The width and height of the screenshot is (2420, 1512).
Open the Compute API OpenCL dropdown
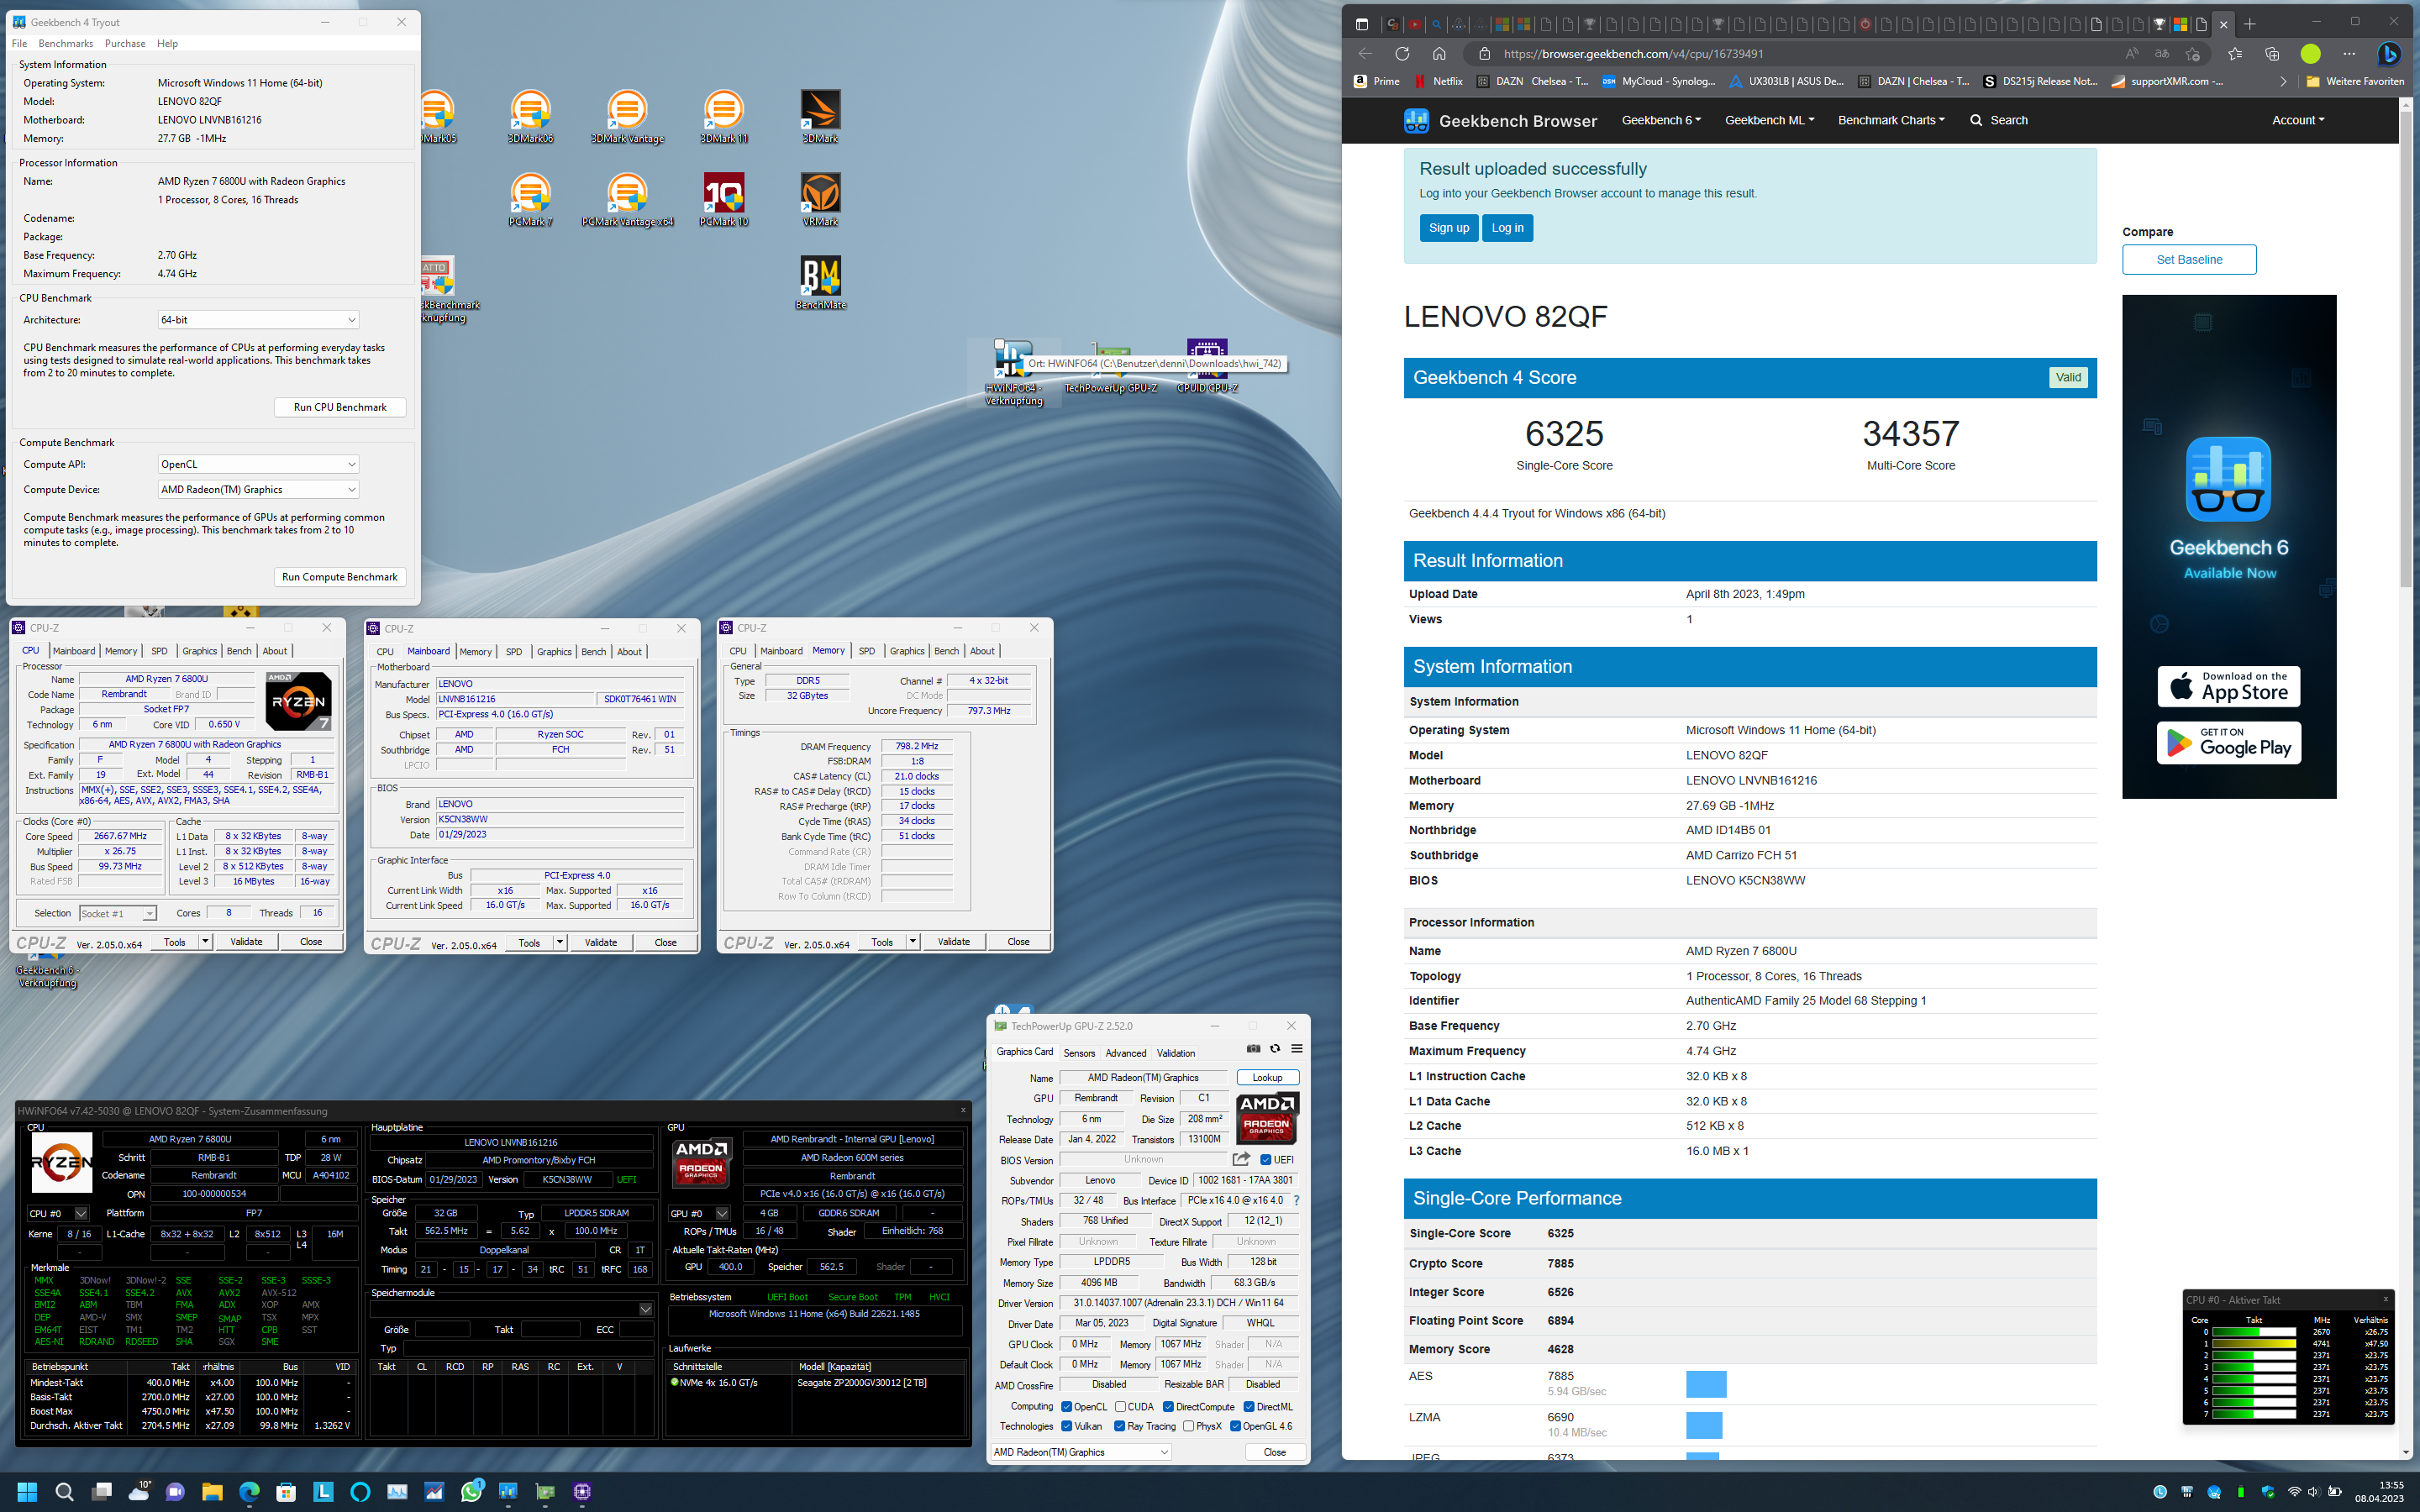258,464
